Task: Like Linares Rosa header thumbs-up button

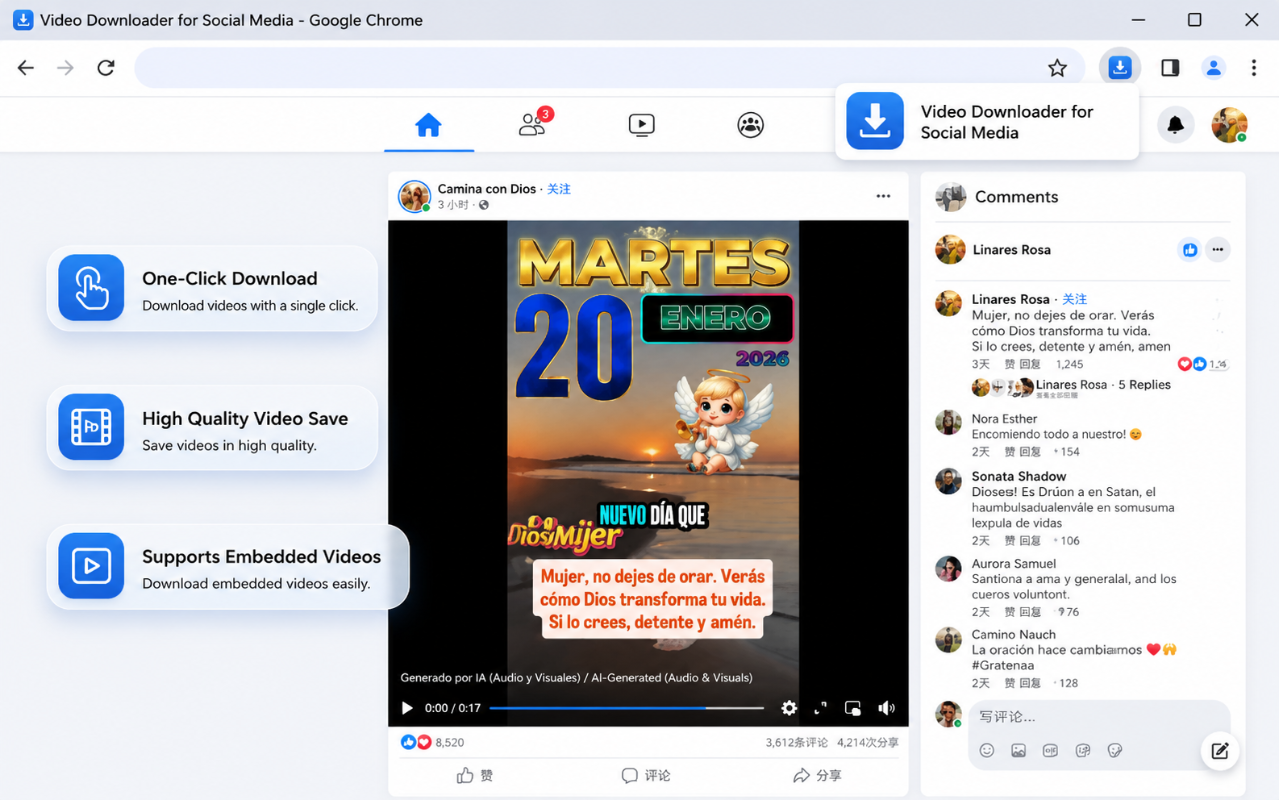Action: (1189, 250)
